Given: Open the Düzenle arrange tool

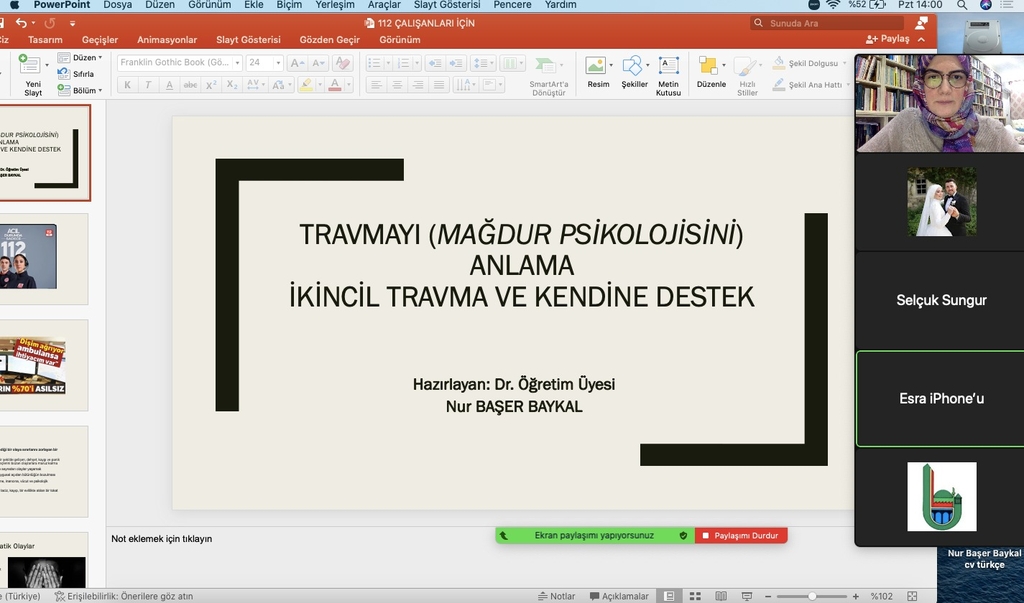Looking at the screenshot, I should [x=711, y=72].
